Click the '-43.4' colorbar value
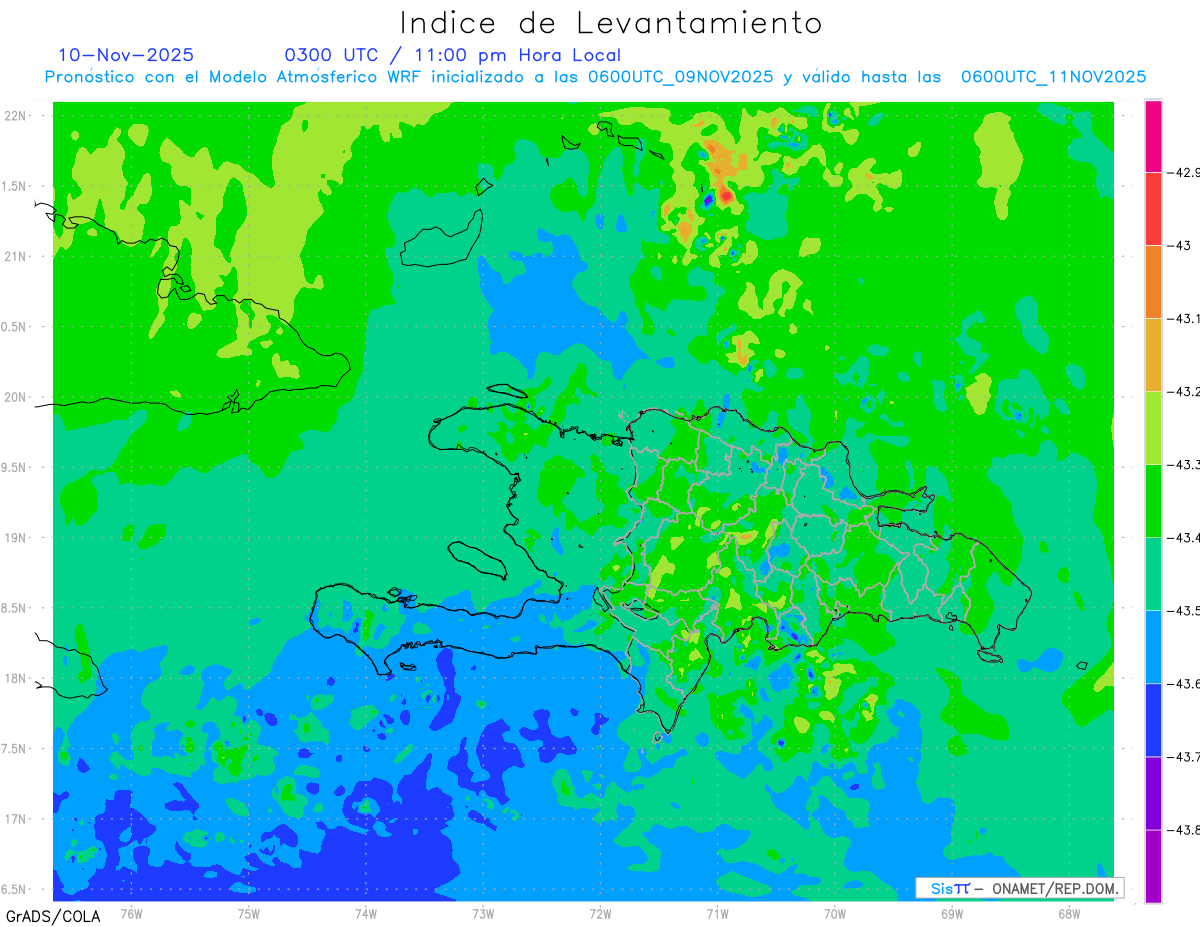This screenshot has width=1200, height=927. (x=1183, y=538)
